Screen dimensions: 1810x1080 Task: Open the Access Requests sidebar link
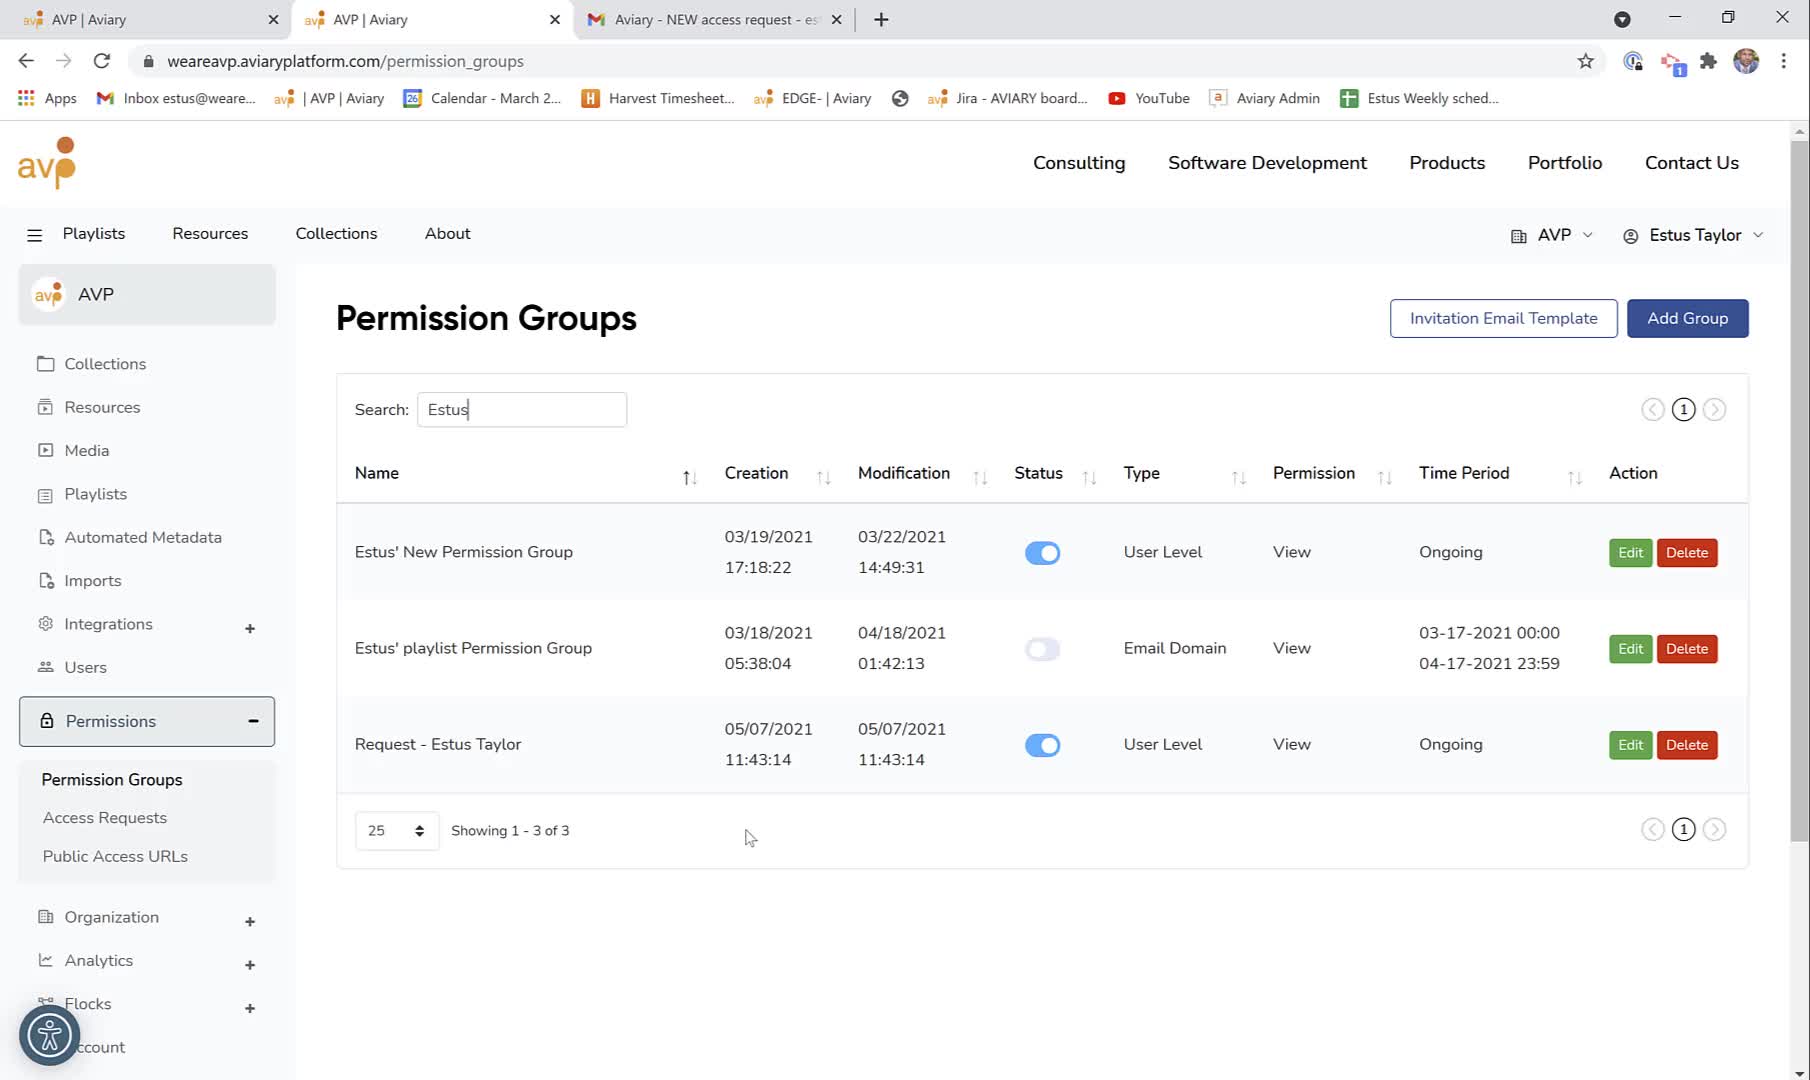[x=105, y=818]
